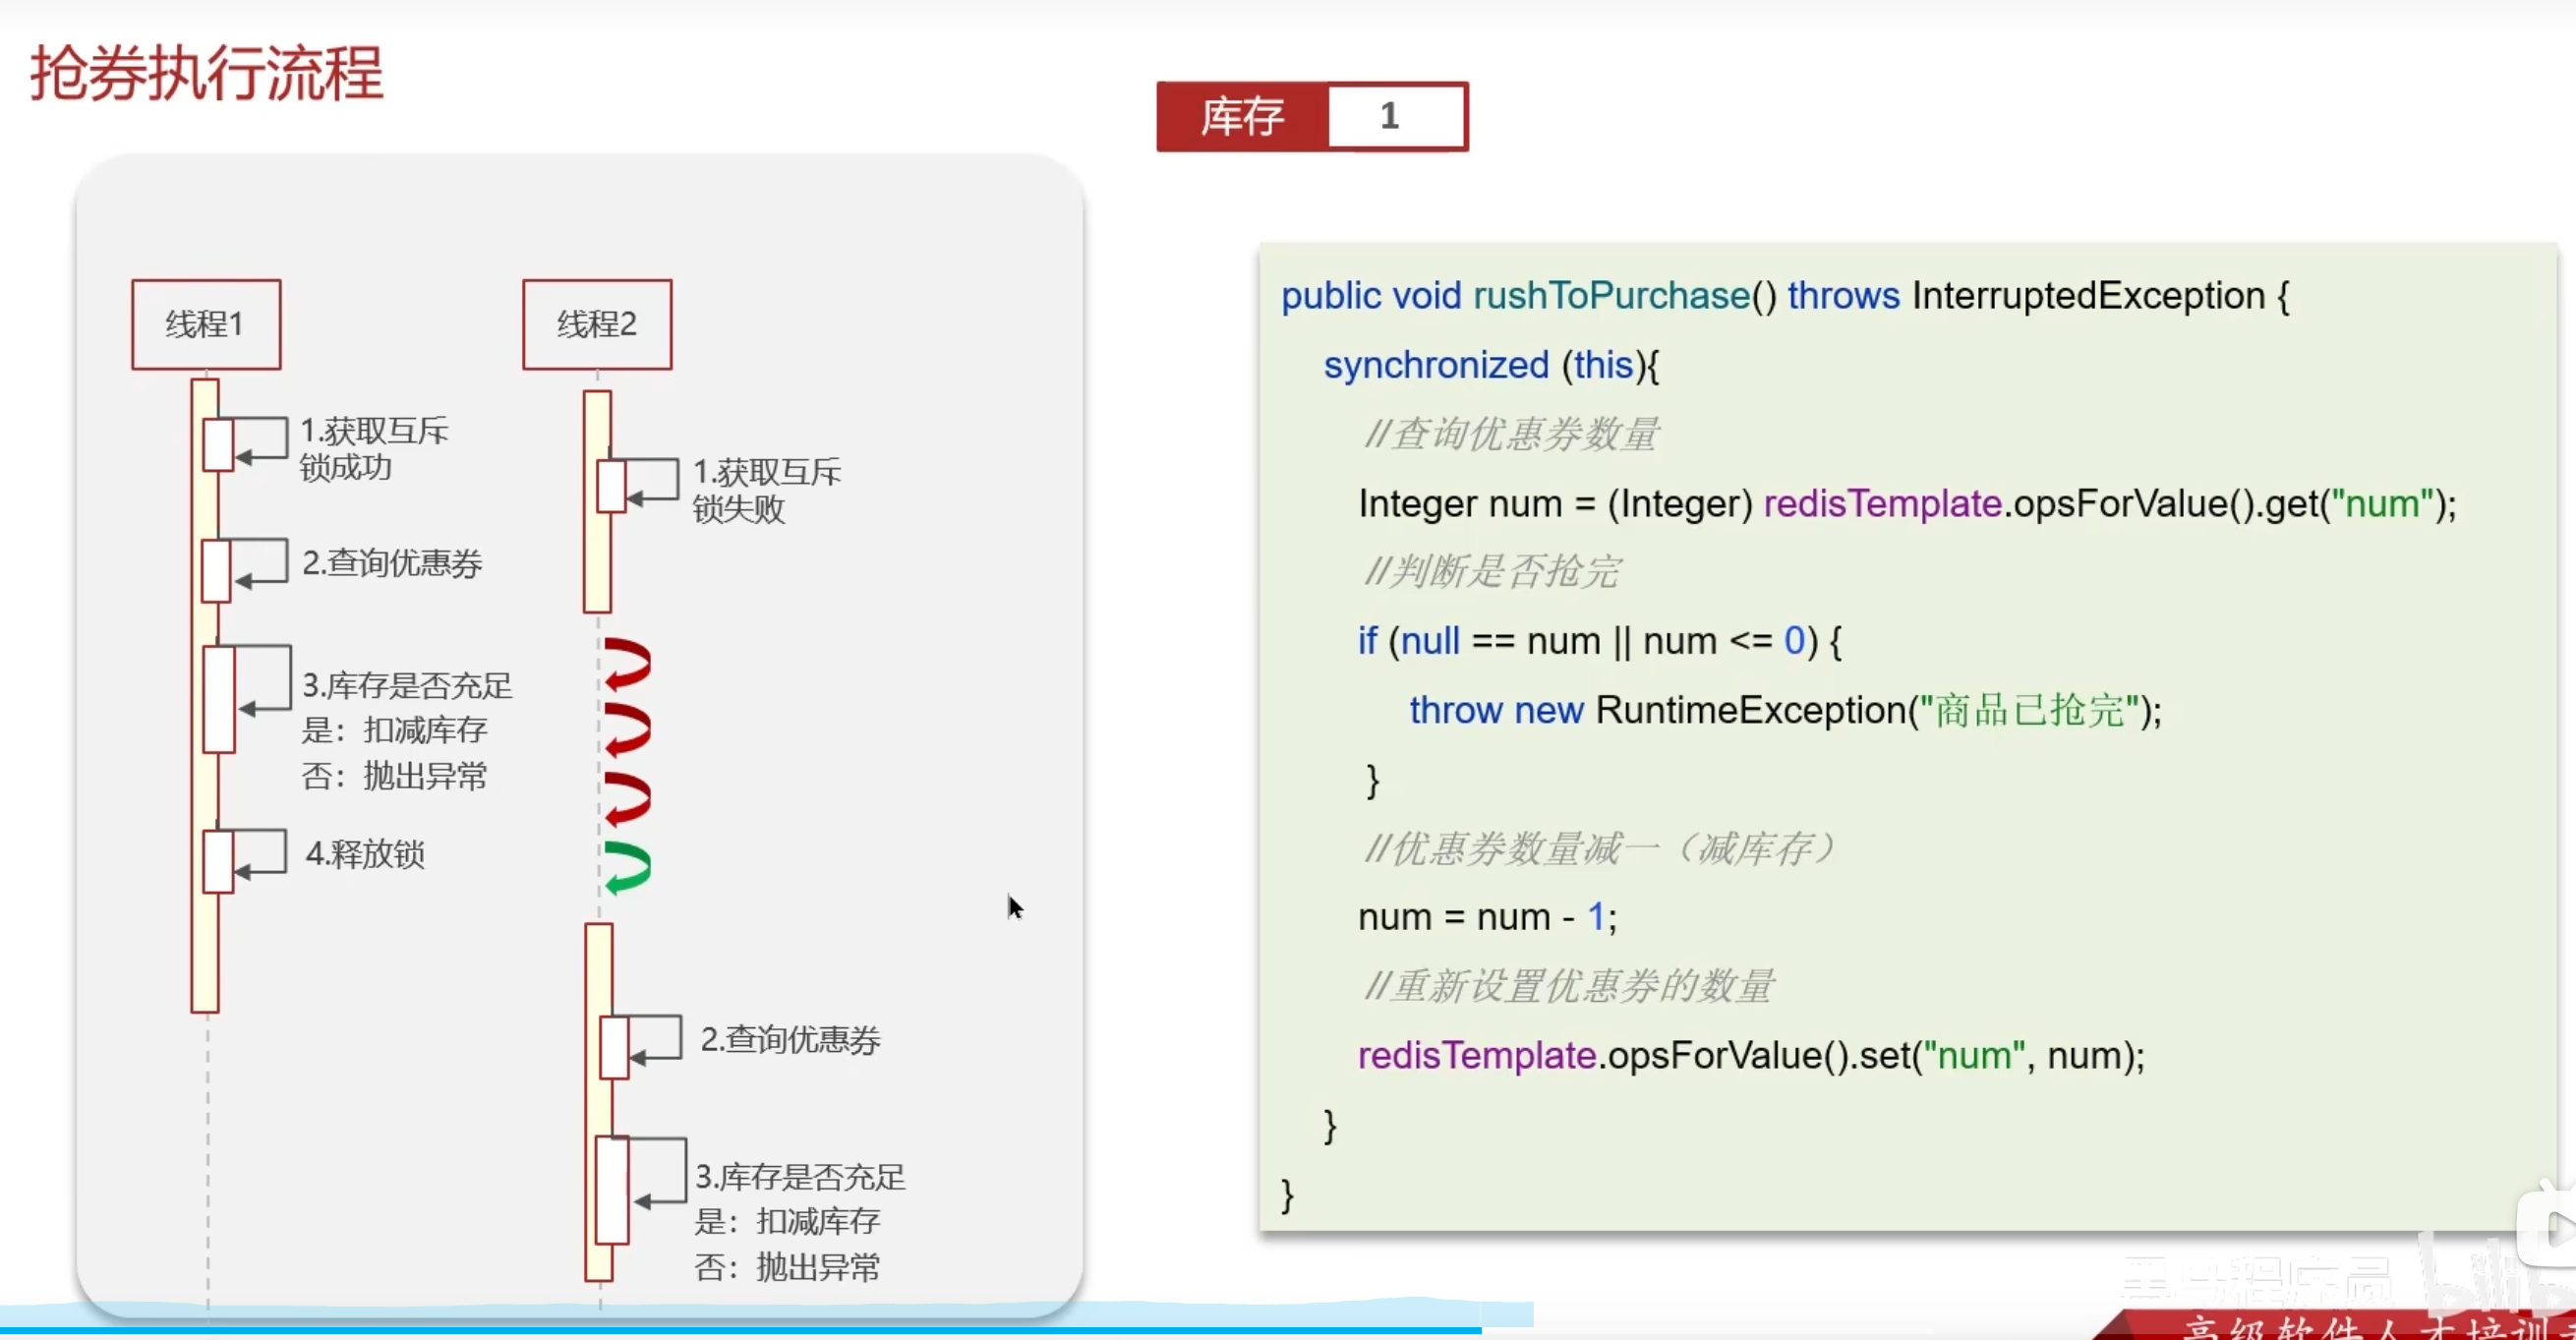
Task: Click the red 库存 label
Action: tap(1242, 116)
